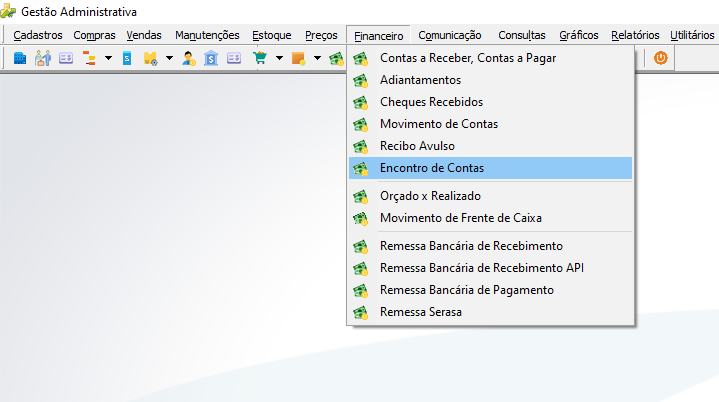Click the Gestão Administrativa app icon in title bar
The height and width of the screenshot is (402, 719).
coord(8,11)
